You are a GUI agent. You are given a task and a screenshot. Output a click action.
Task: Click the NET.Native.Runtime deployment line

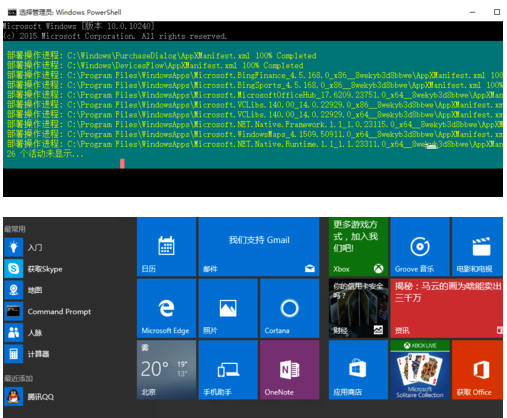click(255, 144)
